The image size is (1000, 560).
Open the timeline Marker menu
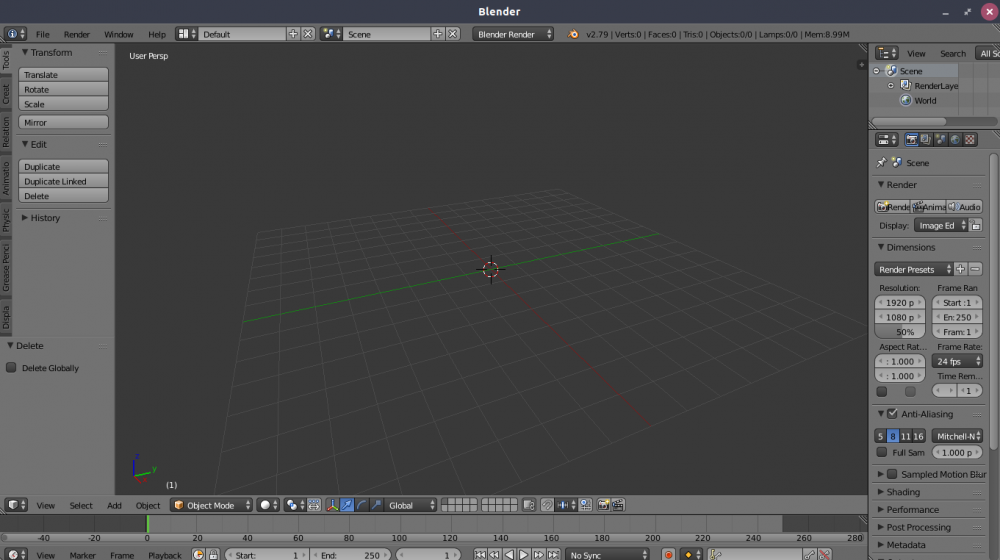click(82, 555)
